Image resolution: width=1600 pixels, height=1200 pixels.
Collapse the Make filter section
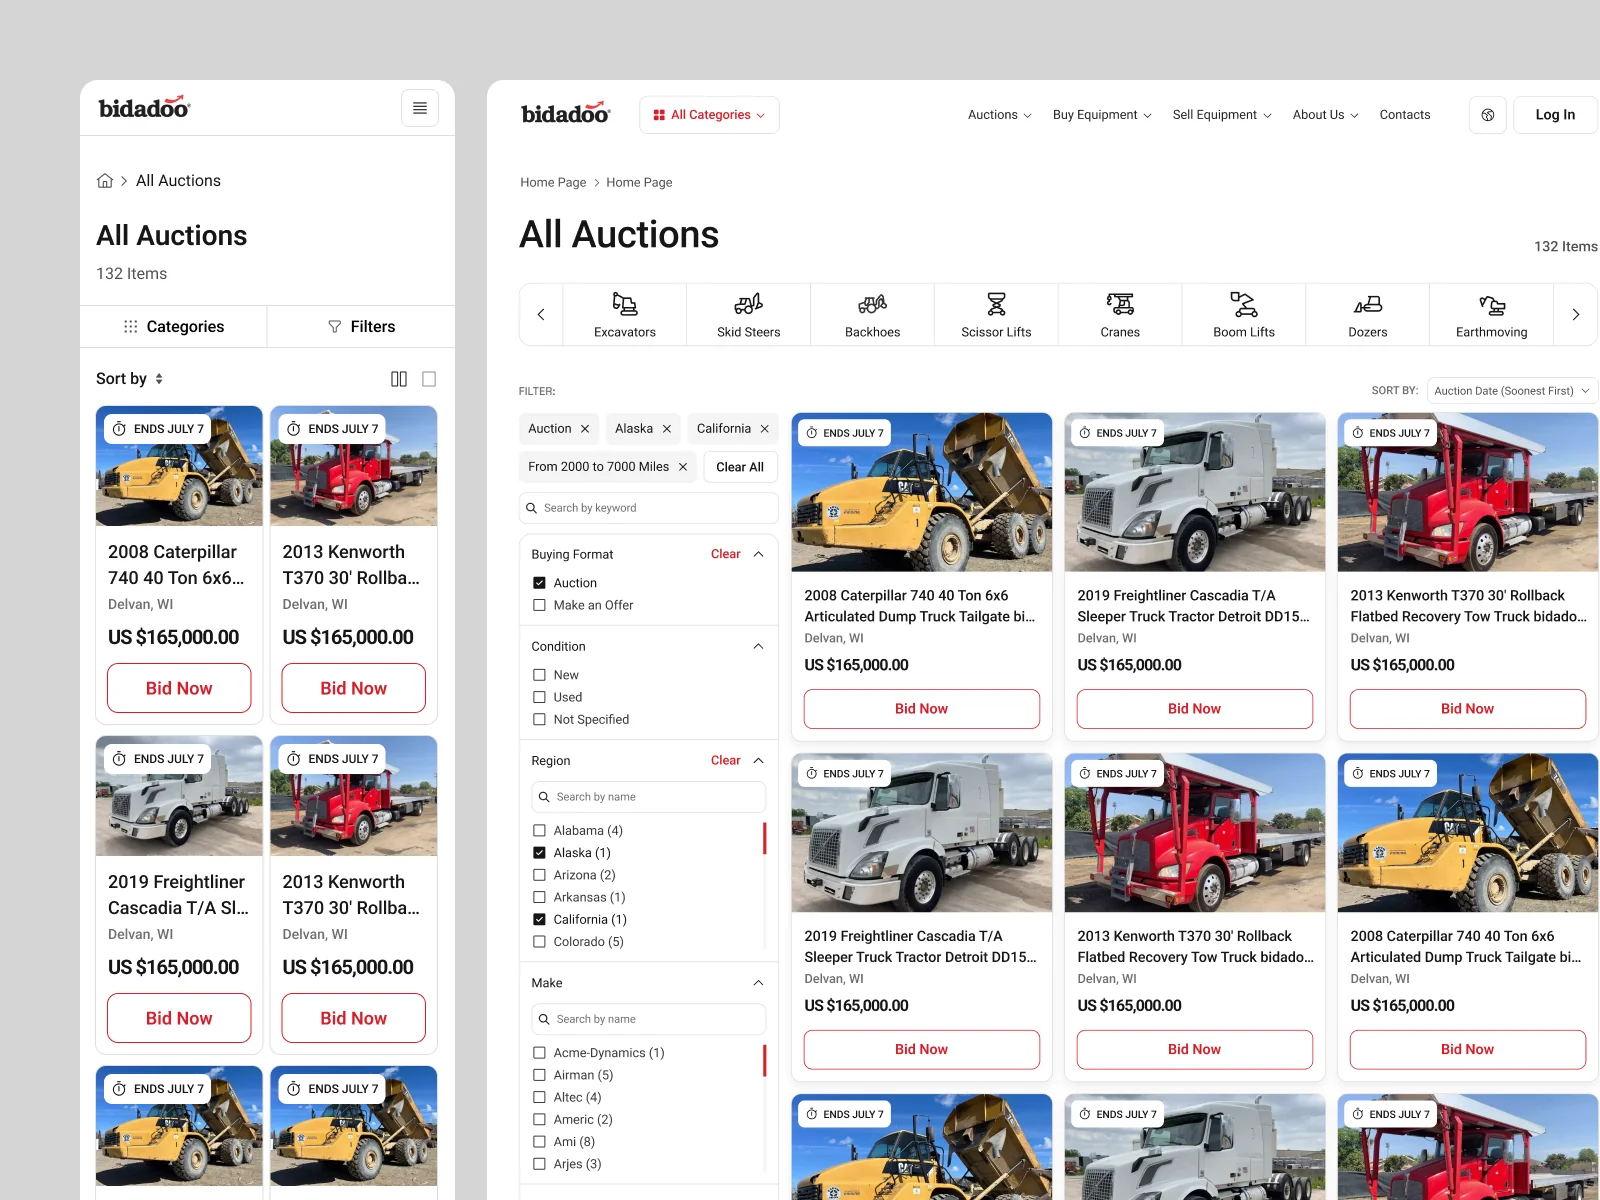758,983
